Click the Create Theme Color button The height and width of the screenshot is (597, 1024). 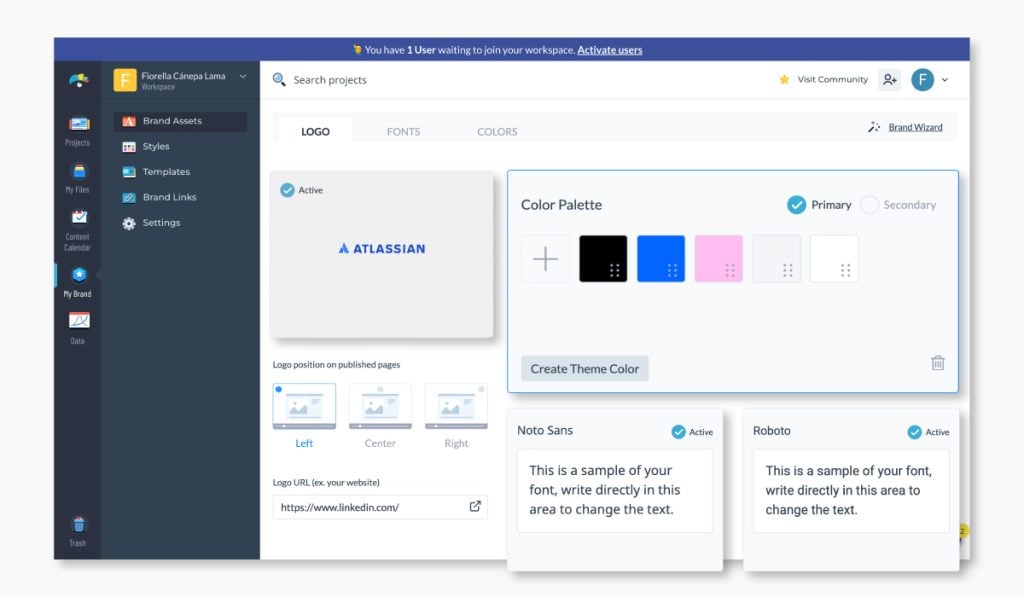584,369
